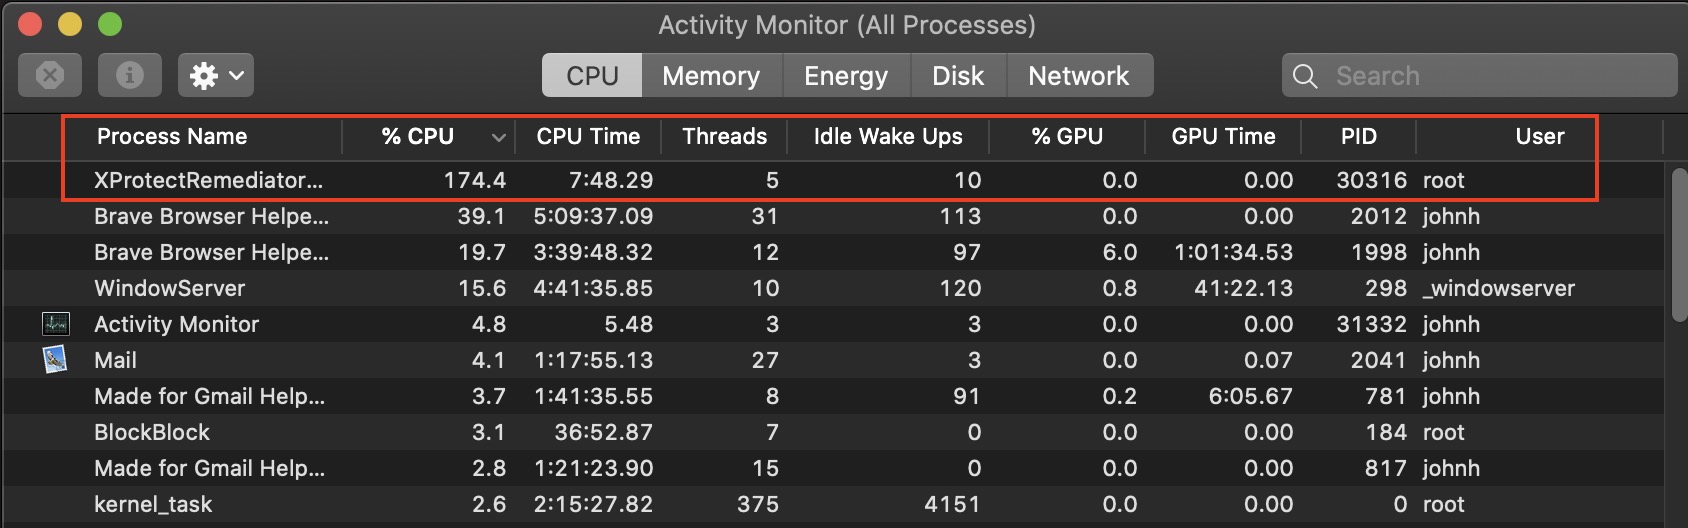Screen dimensions: 1688x528
Task: Click the Activity Monitor app icon in list
Action: tap(56, 324)
